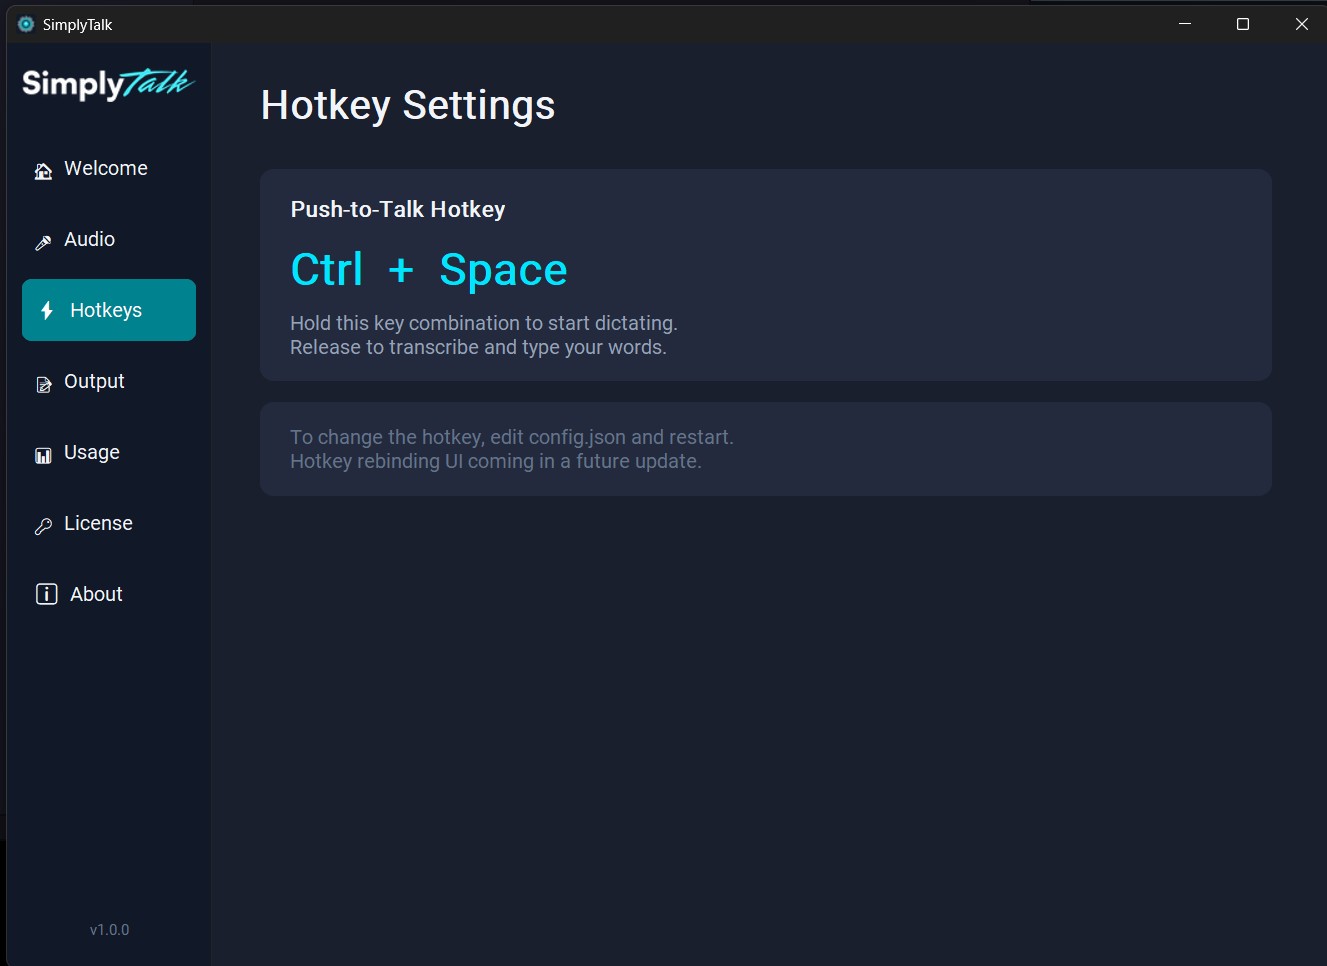Maximize the SimplyTalk window

(x=1243, y=24)
